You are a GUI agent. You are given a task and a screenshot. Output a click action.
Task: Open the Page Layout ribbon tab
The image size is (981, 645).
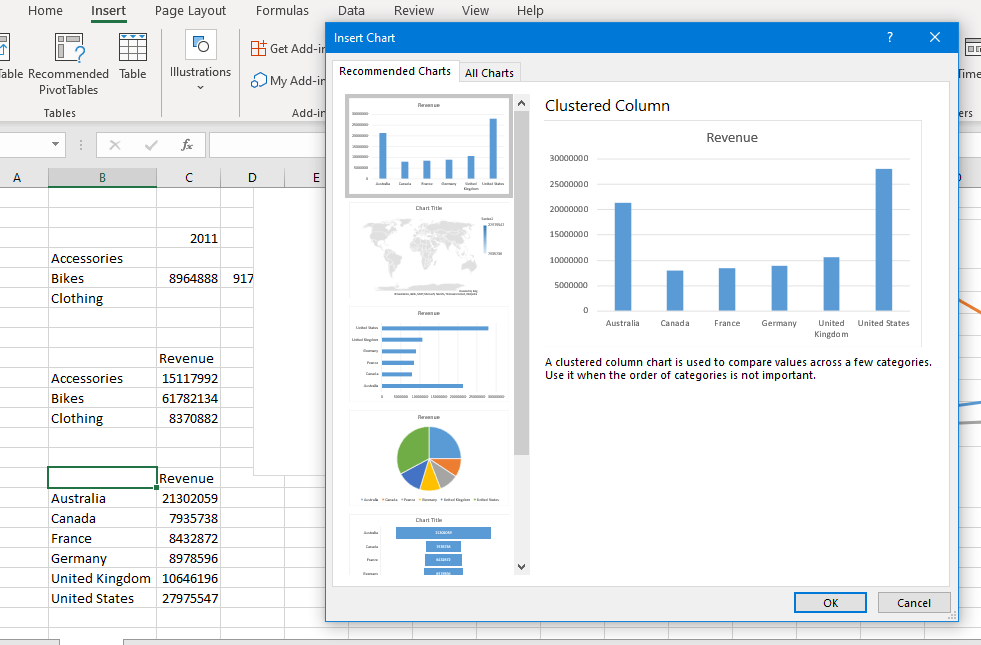coord(190,11)
